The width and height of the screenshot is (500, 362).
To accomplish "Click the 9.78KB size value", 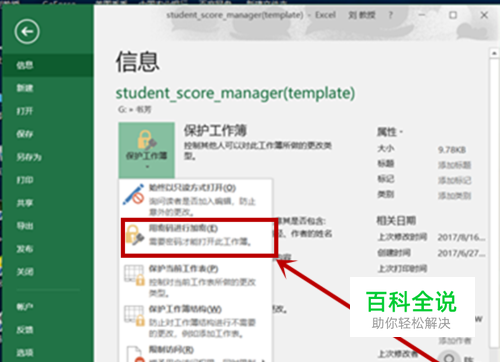I will pyautogui.click(x=452, y=150).
